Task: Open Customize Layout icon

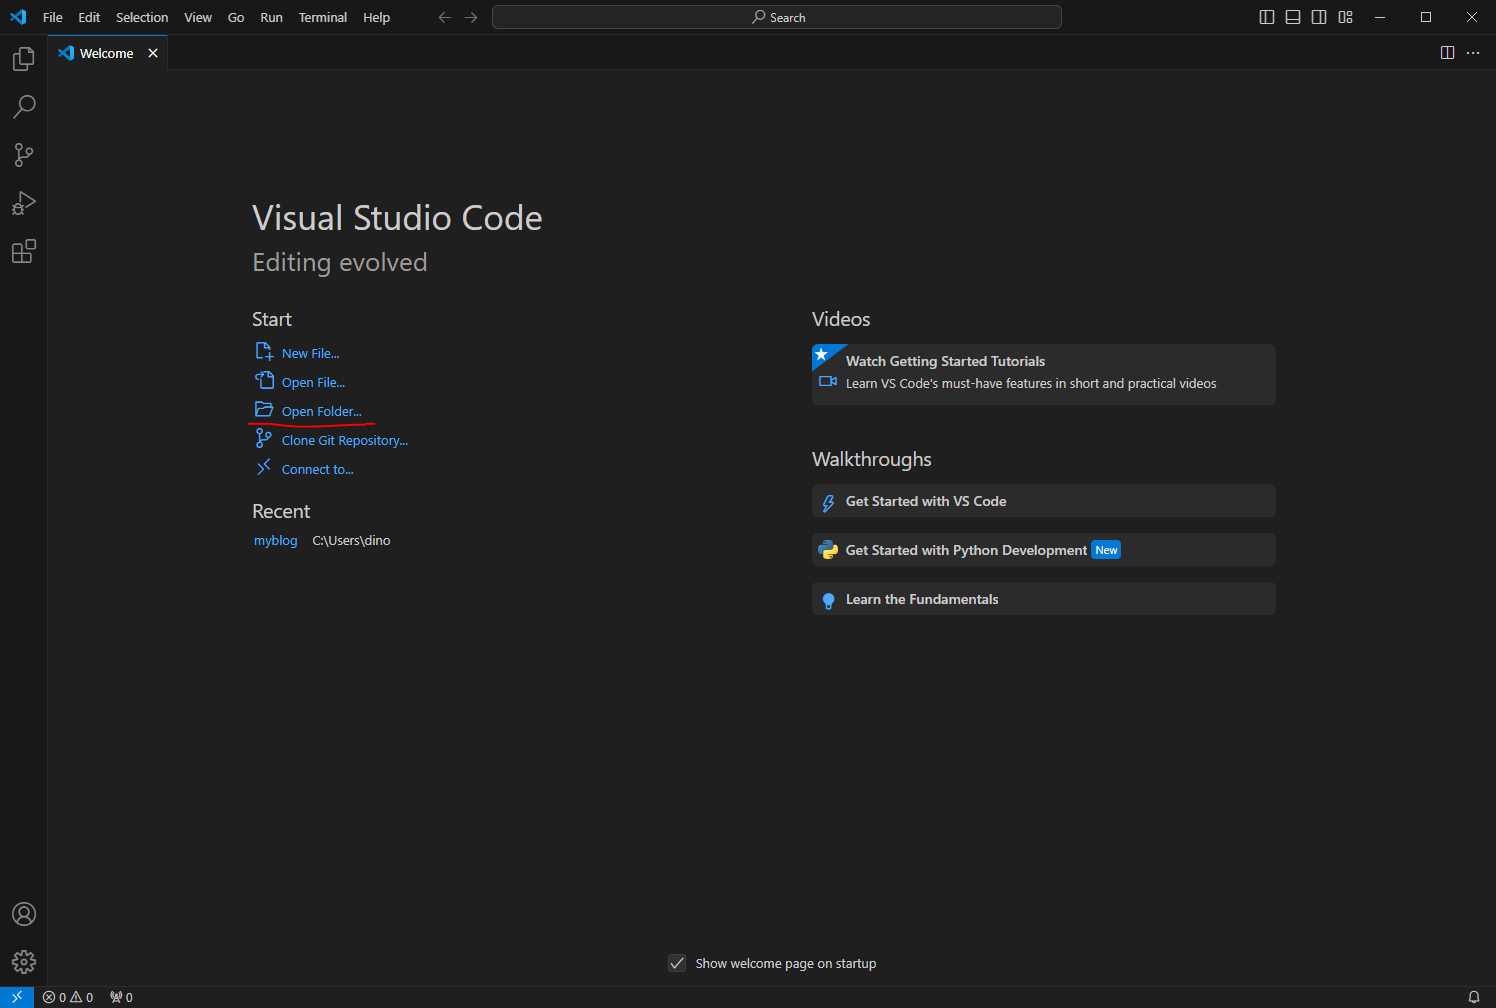Action: point(1345,17)
